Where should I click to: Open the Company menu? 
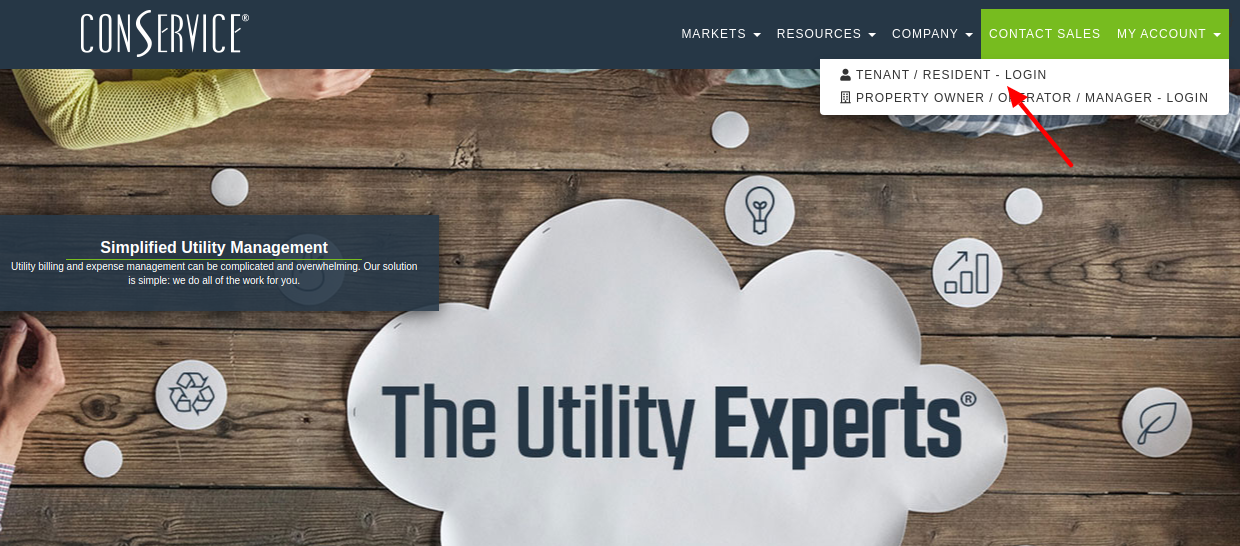coord(932,34)
